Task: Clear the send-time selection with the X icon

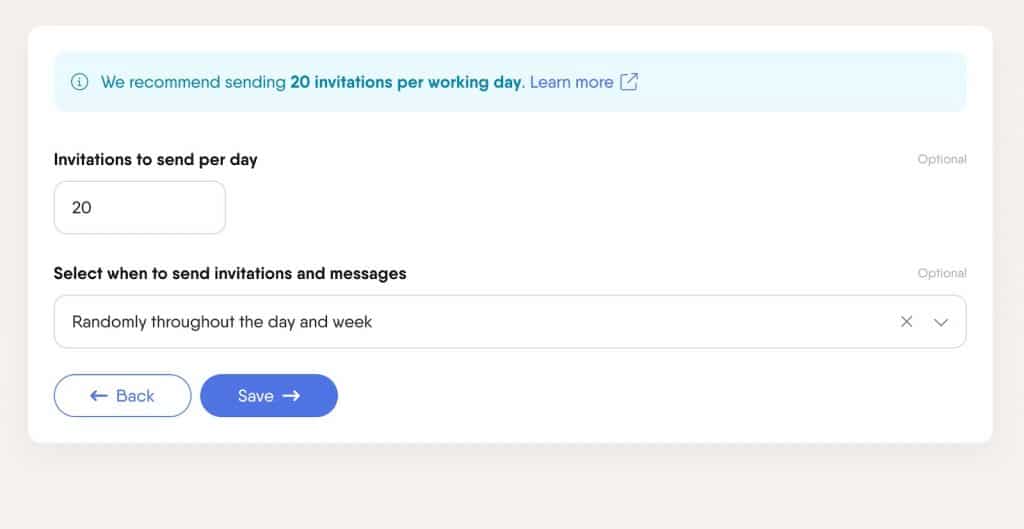Action: [906, 321]
